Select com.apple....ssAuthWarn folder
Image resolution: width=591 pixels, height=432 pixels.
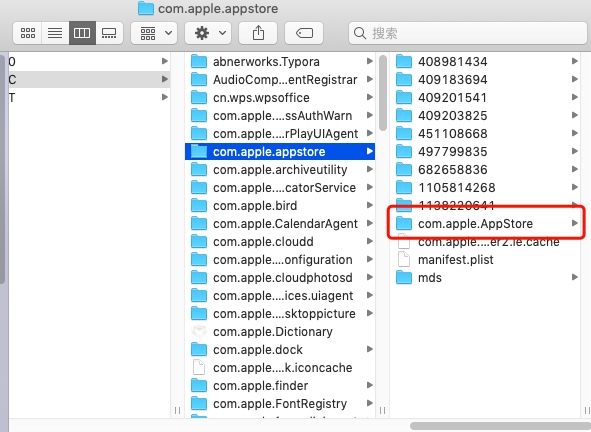pos(280,116)
